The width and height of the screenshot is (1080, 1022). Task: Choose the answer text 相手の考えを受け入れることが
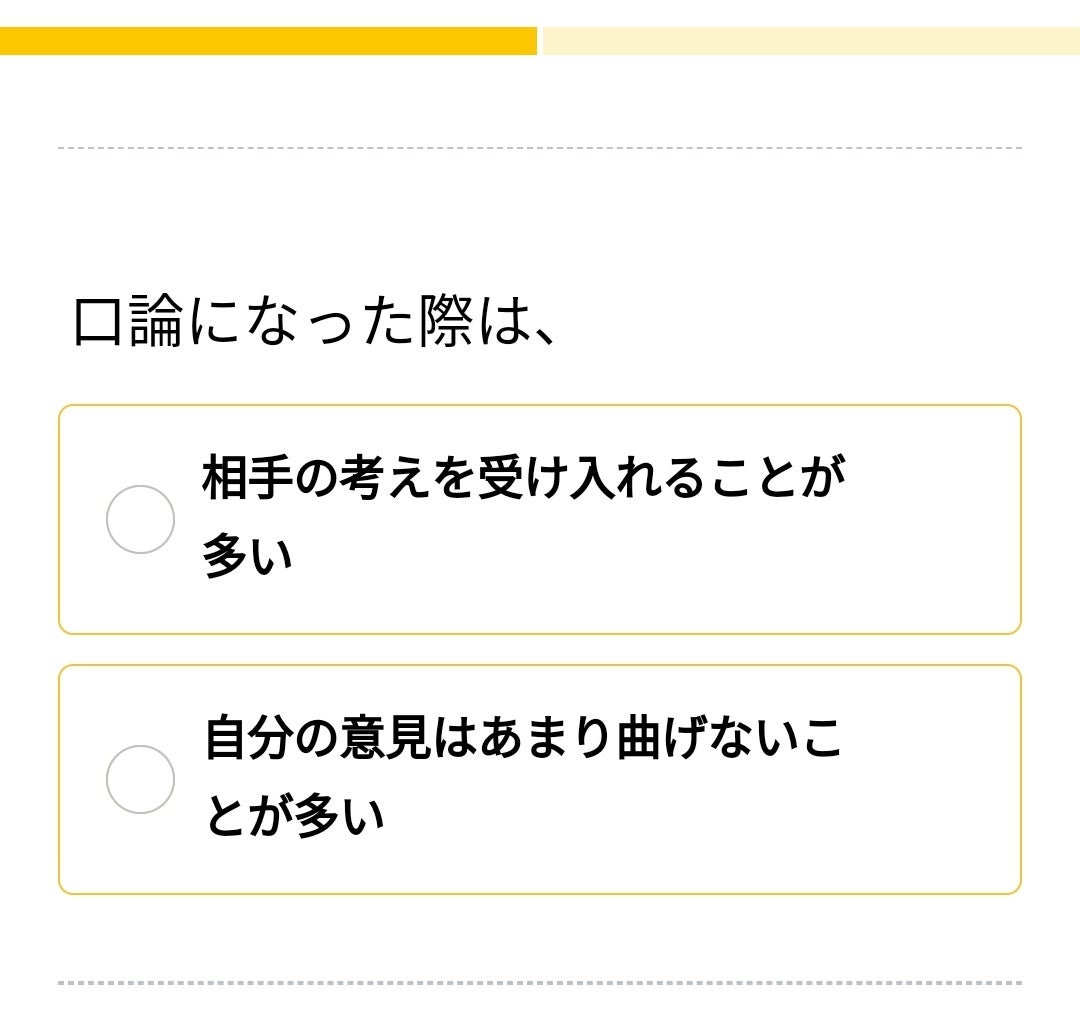[x=523, y=479]
